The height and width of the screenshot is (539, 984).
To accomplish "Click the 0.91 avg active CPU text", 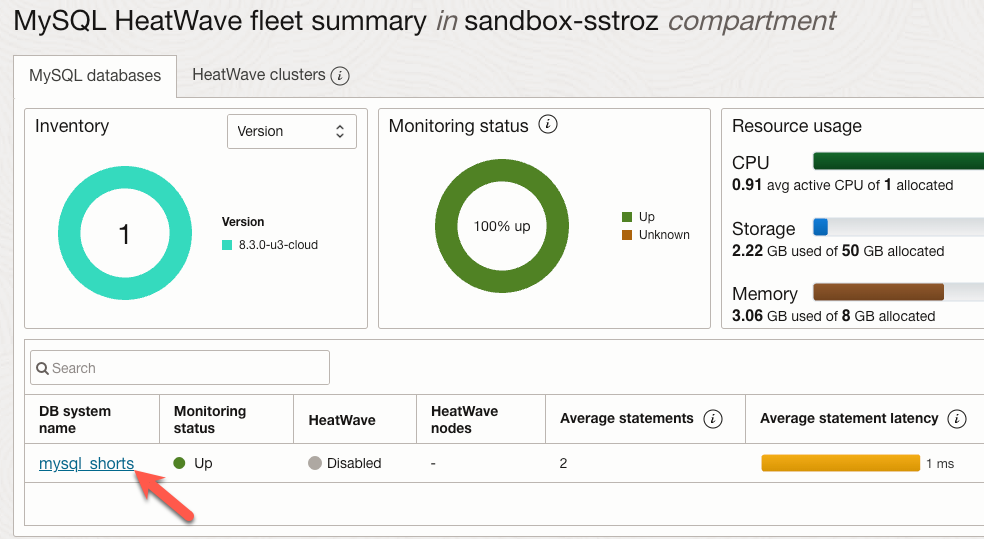I will (x=843, y=185).
